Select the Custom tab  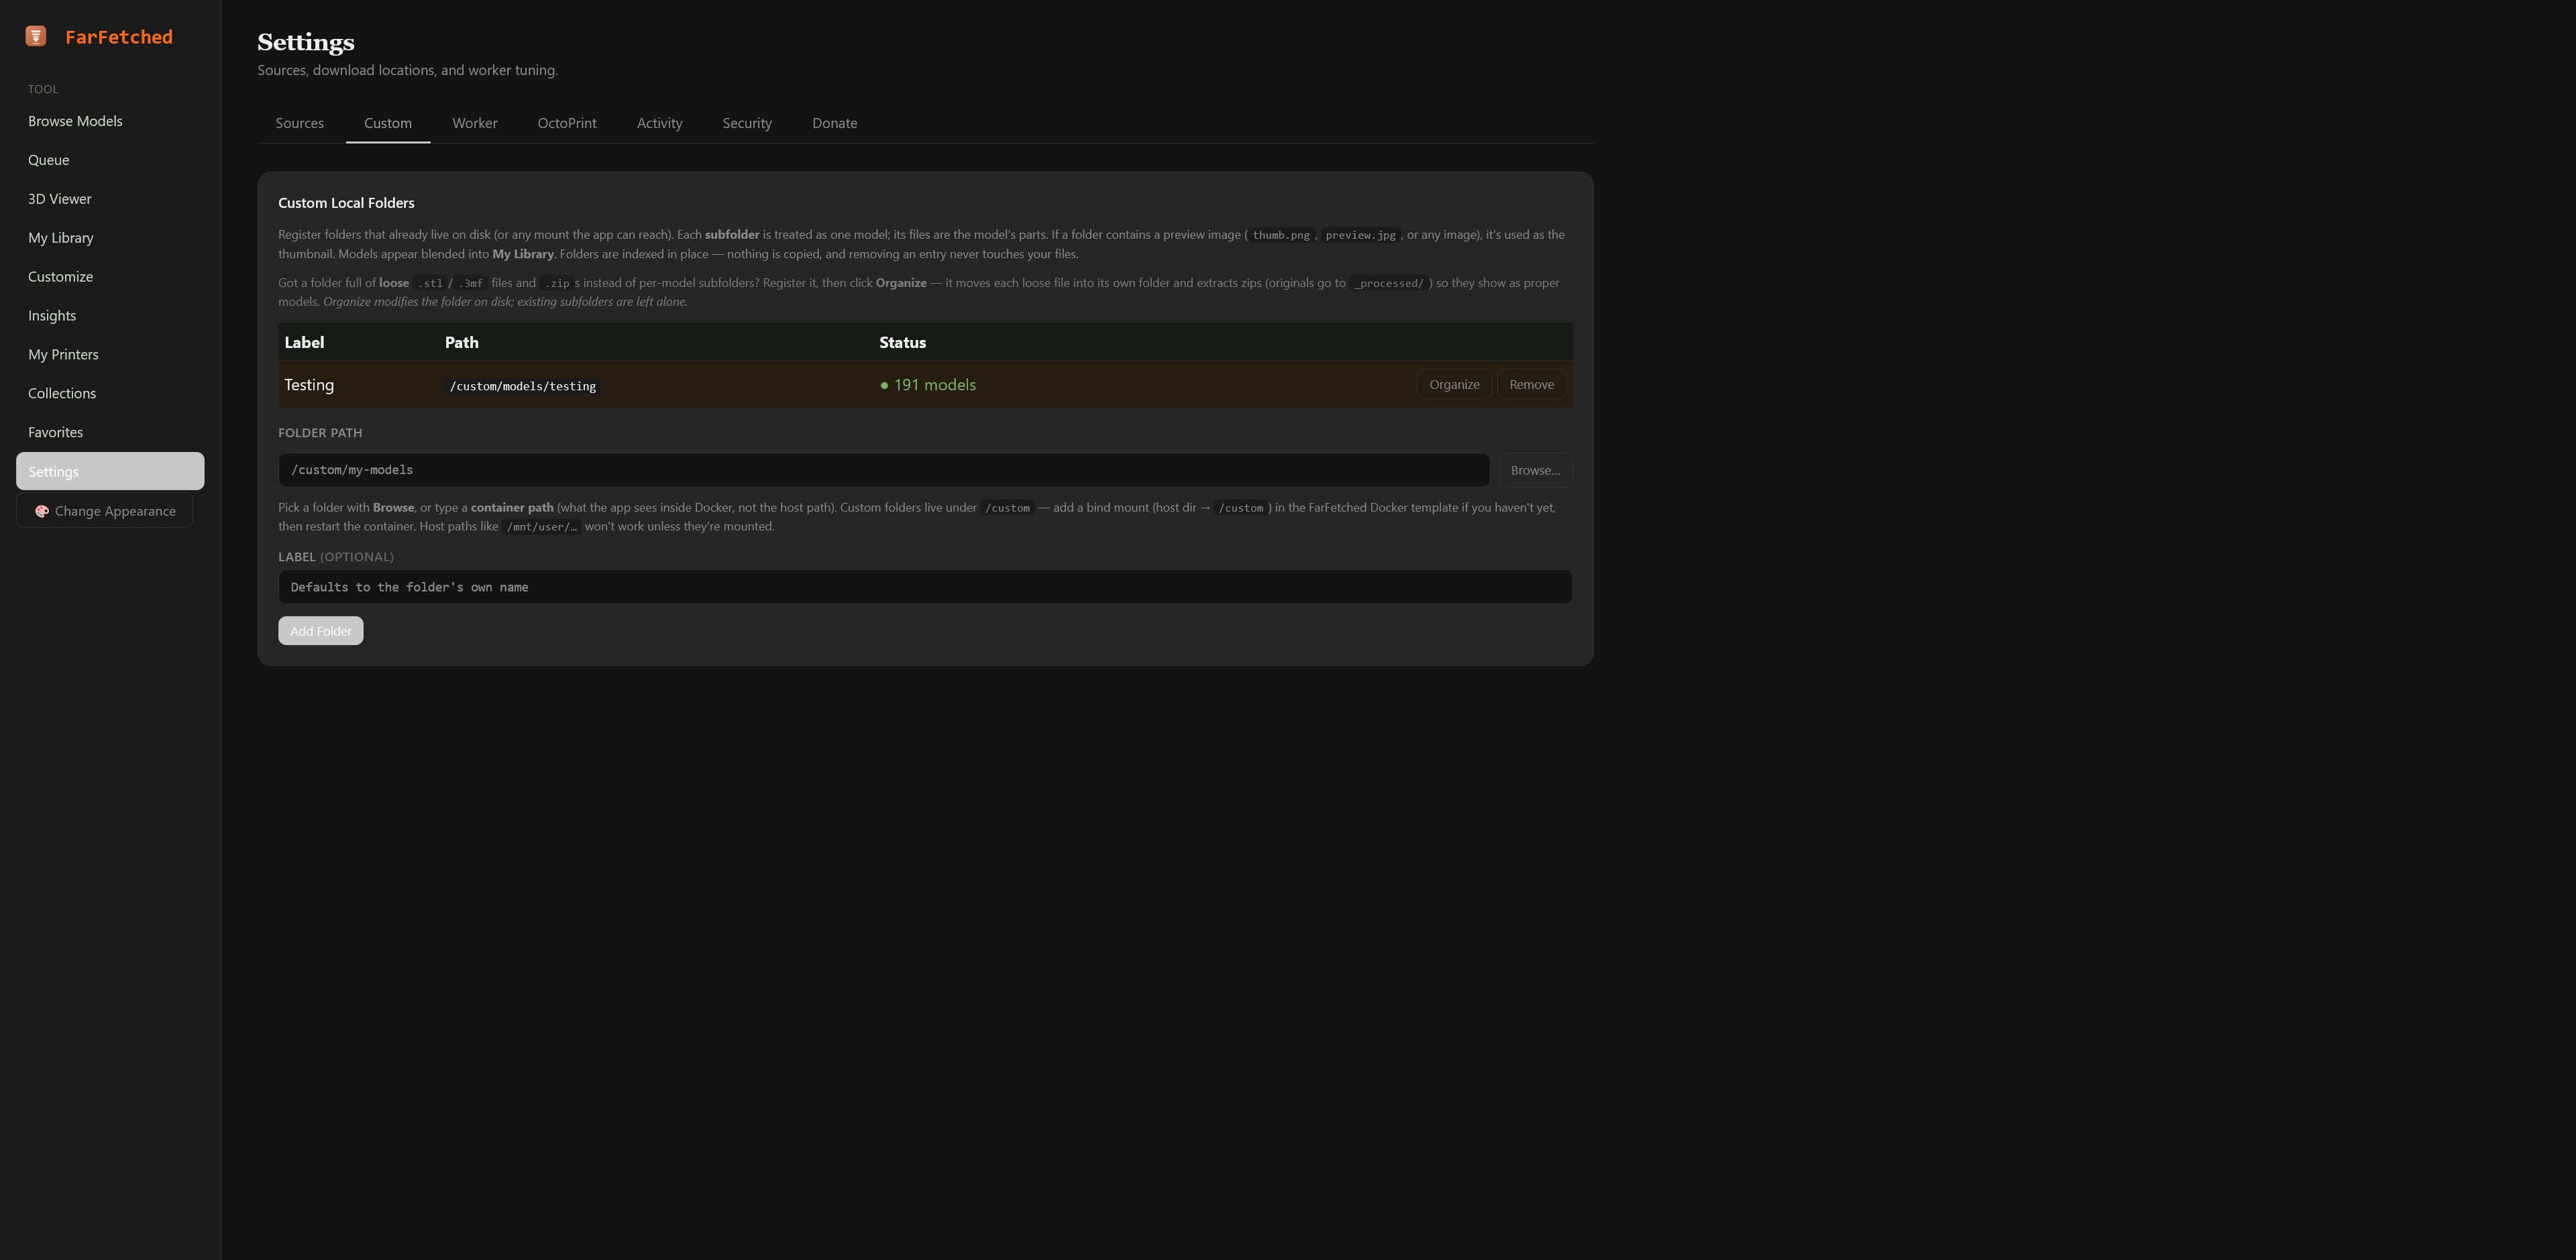[x=388, y=123]
